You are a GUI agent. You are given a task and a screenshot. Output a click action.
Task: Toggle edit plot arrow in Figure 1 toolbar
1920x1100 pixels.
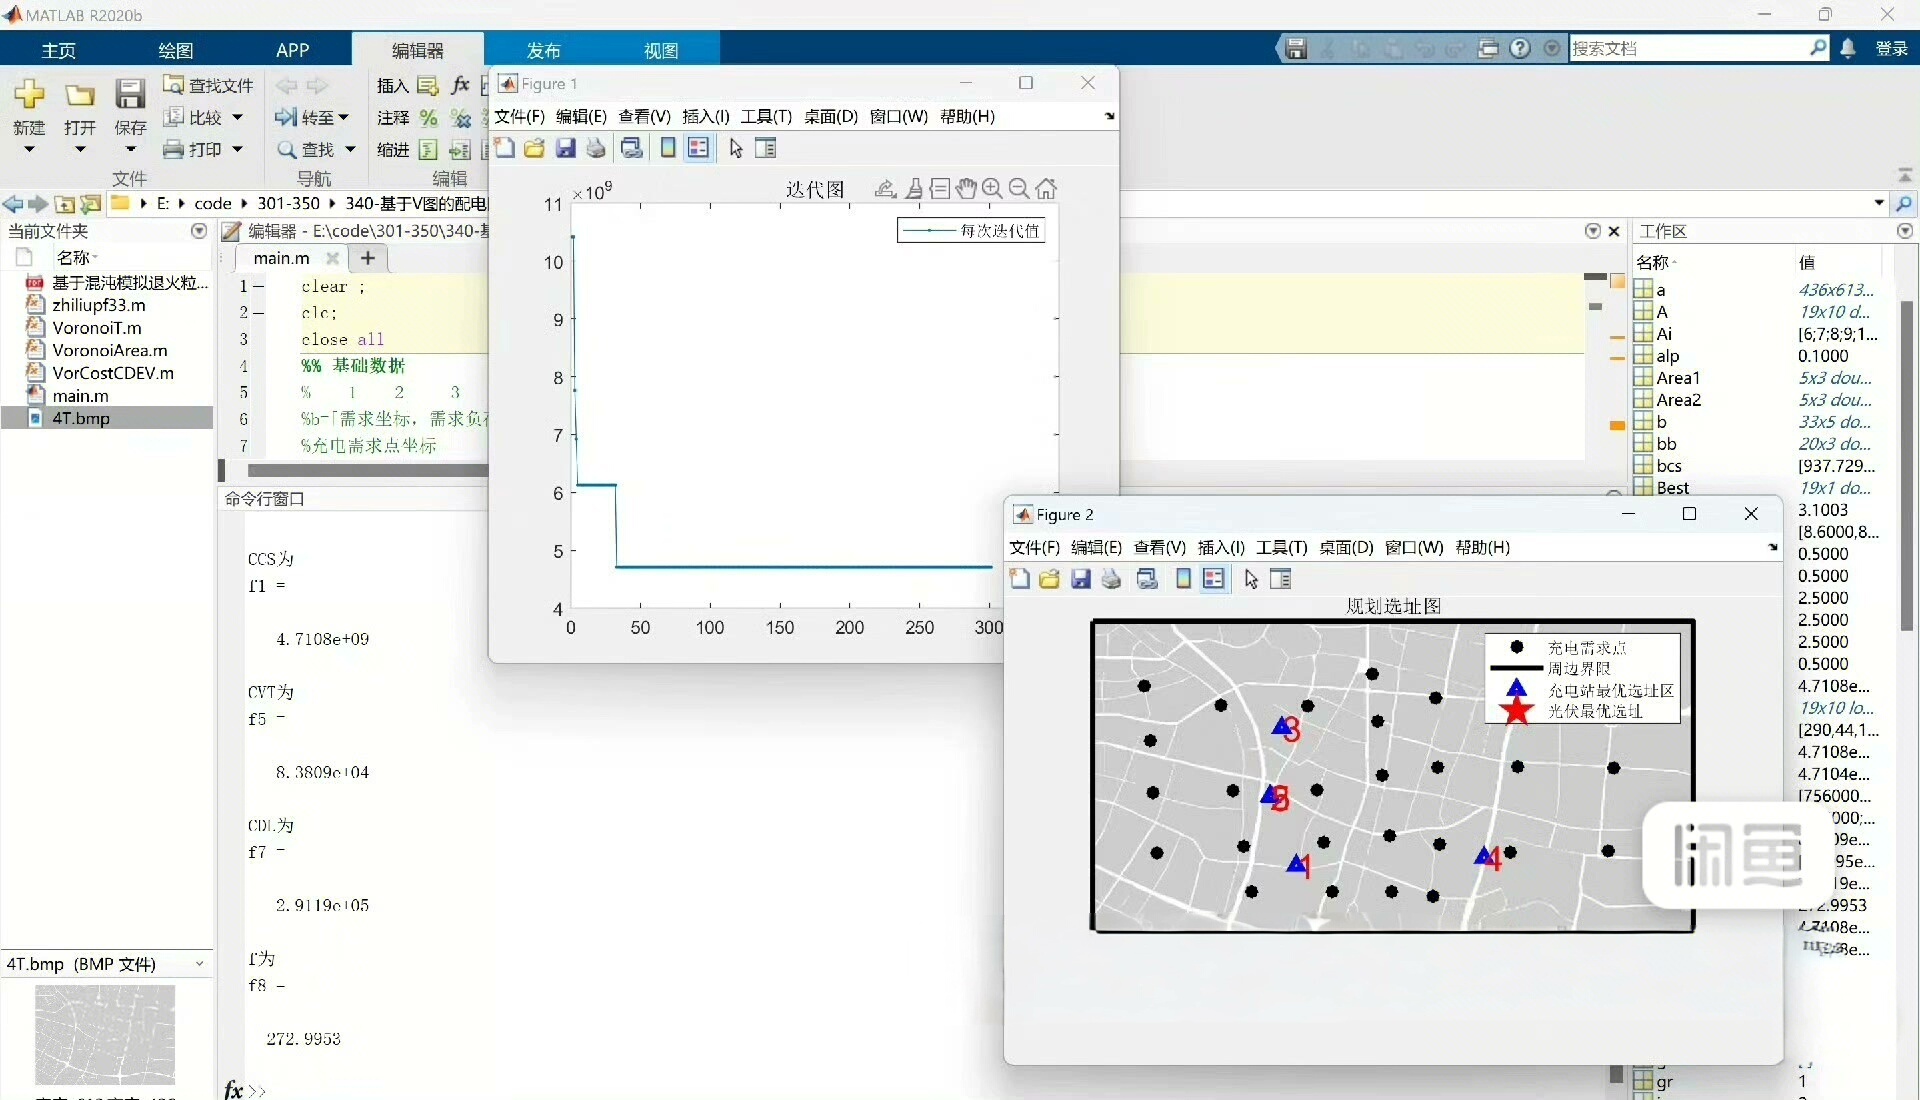(736, 149)
